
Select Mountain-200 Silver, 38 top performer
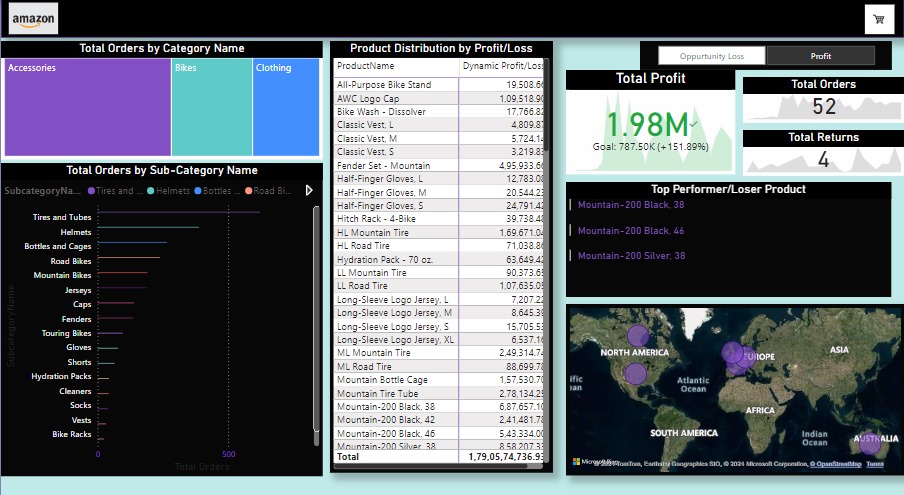click(631, 256)
